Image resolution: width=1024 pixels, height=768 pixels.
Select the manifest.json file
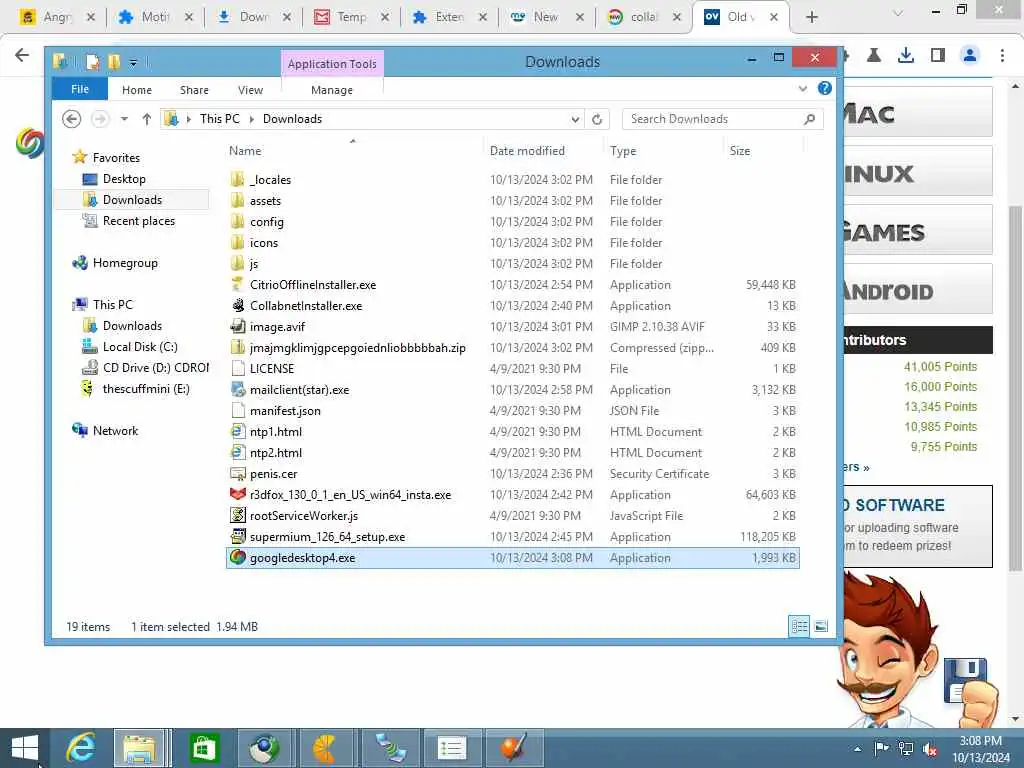click(x=285, y=411)
